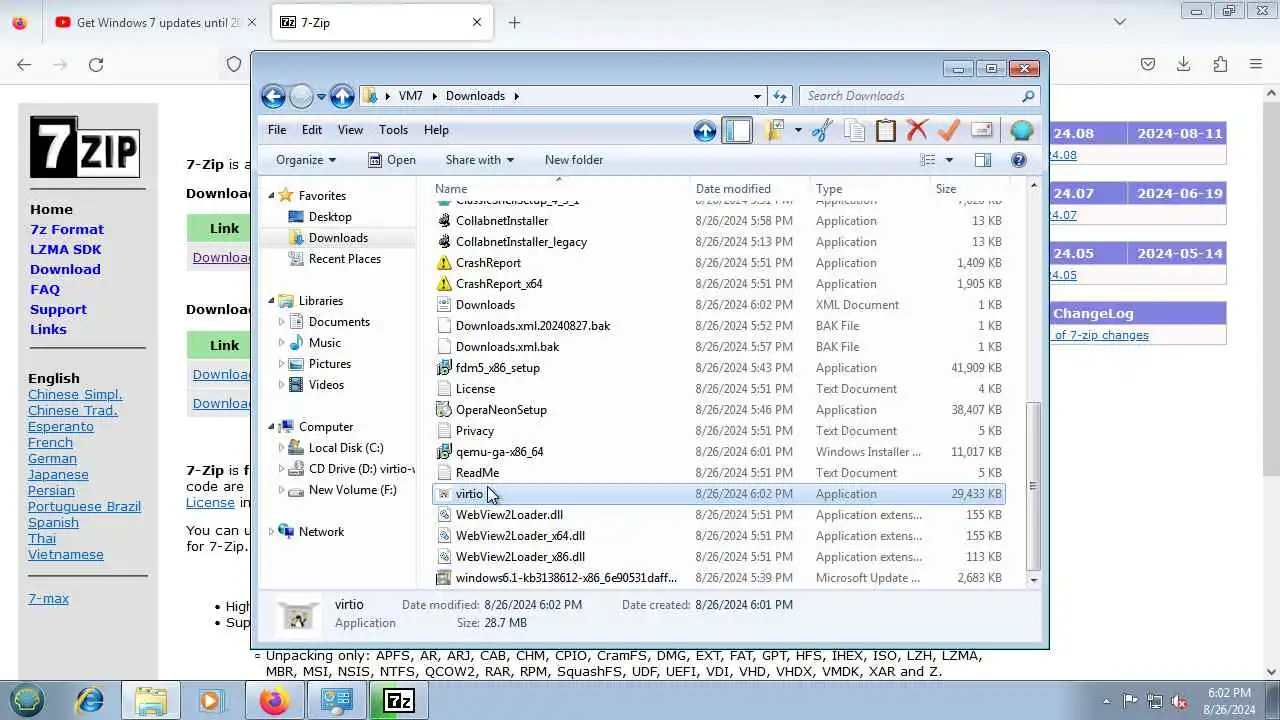Viewport: 1280px width, 720px height.
Task: Click the E-mail envelope toolbar icon
Action: point(981,130)
